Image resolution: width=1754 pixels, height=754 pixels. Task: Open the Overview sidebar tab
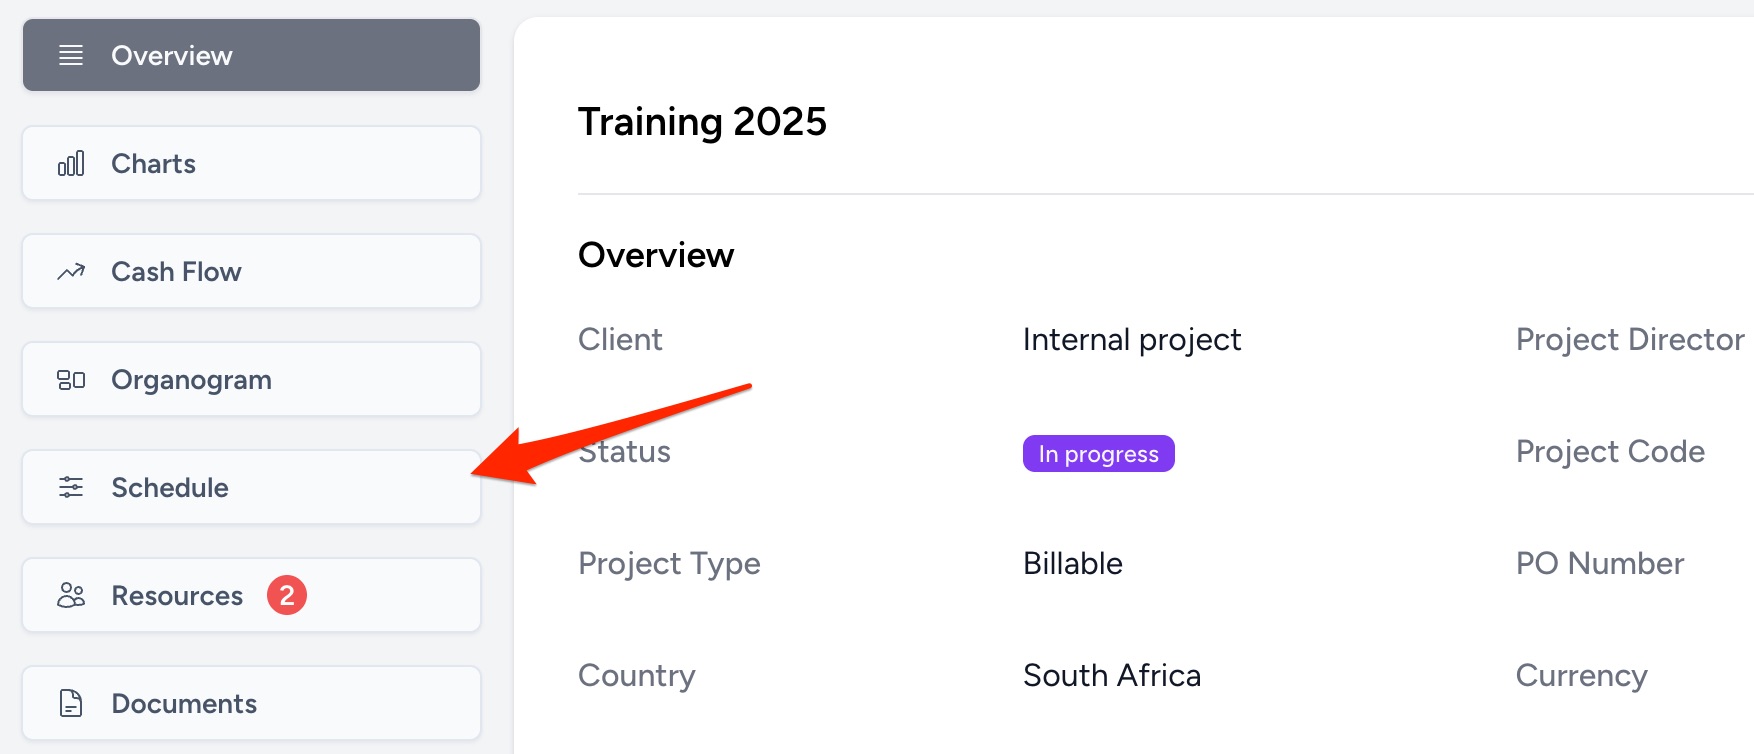click(x=251, y=55)
